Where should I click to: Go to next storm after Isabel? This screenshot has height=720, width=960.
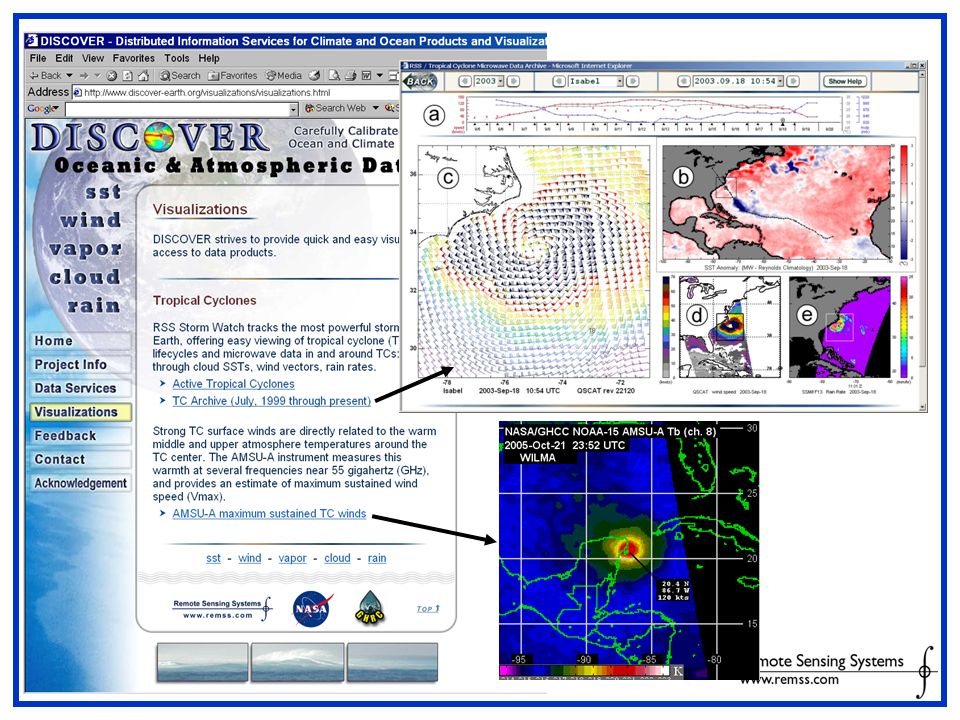tap(632, 81)
